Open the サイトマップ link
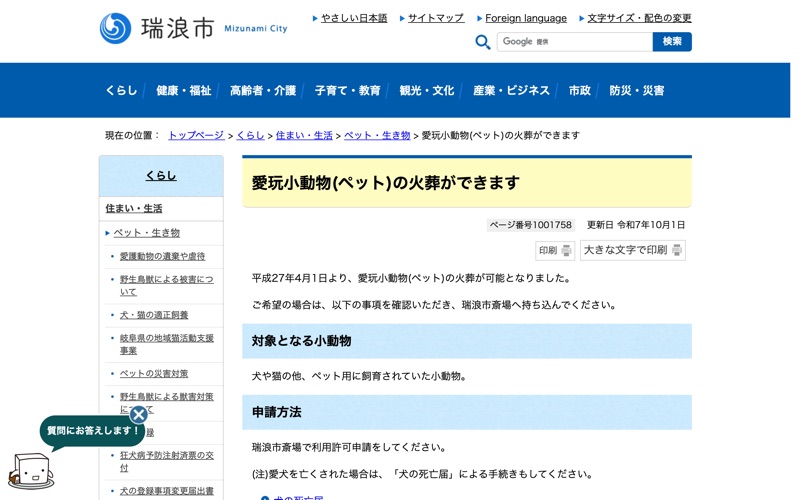Viewport: 800px width, 500px height. tap(436, 18)
